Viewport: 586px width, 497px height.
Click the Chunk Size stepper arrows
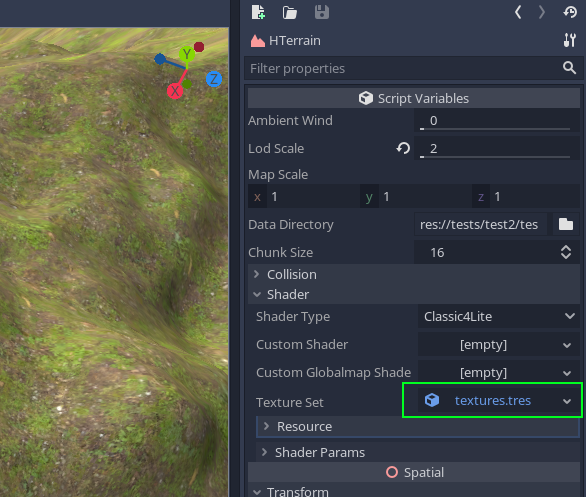pyautogui.click(x=566, y=252)
